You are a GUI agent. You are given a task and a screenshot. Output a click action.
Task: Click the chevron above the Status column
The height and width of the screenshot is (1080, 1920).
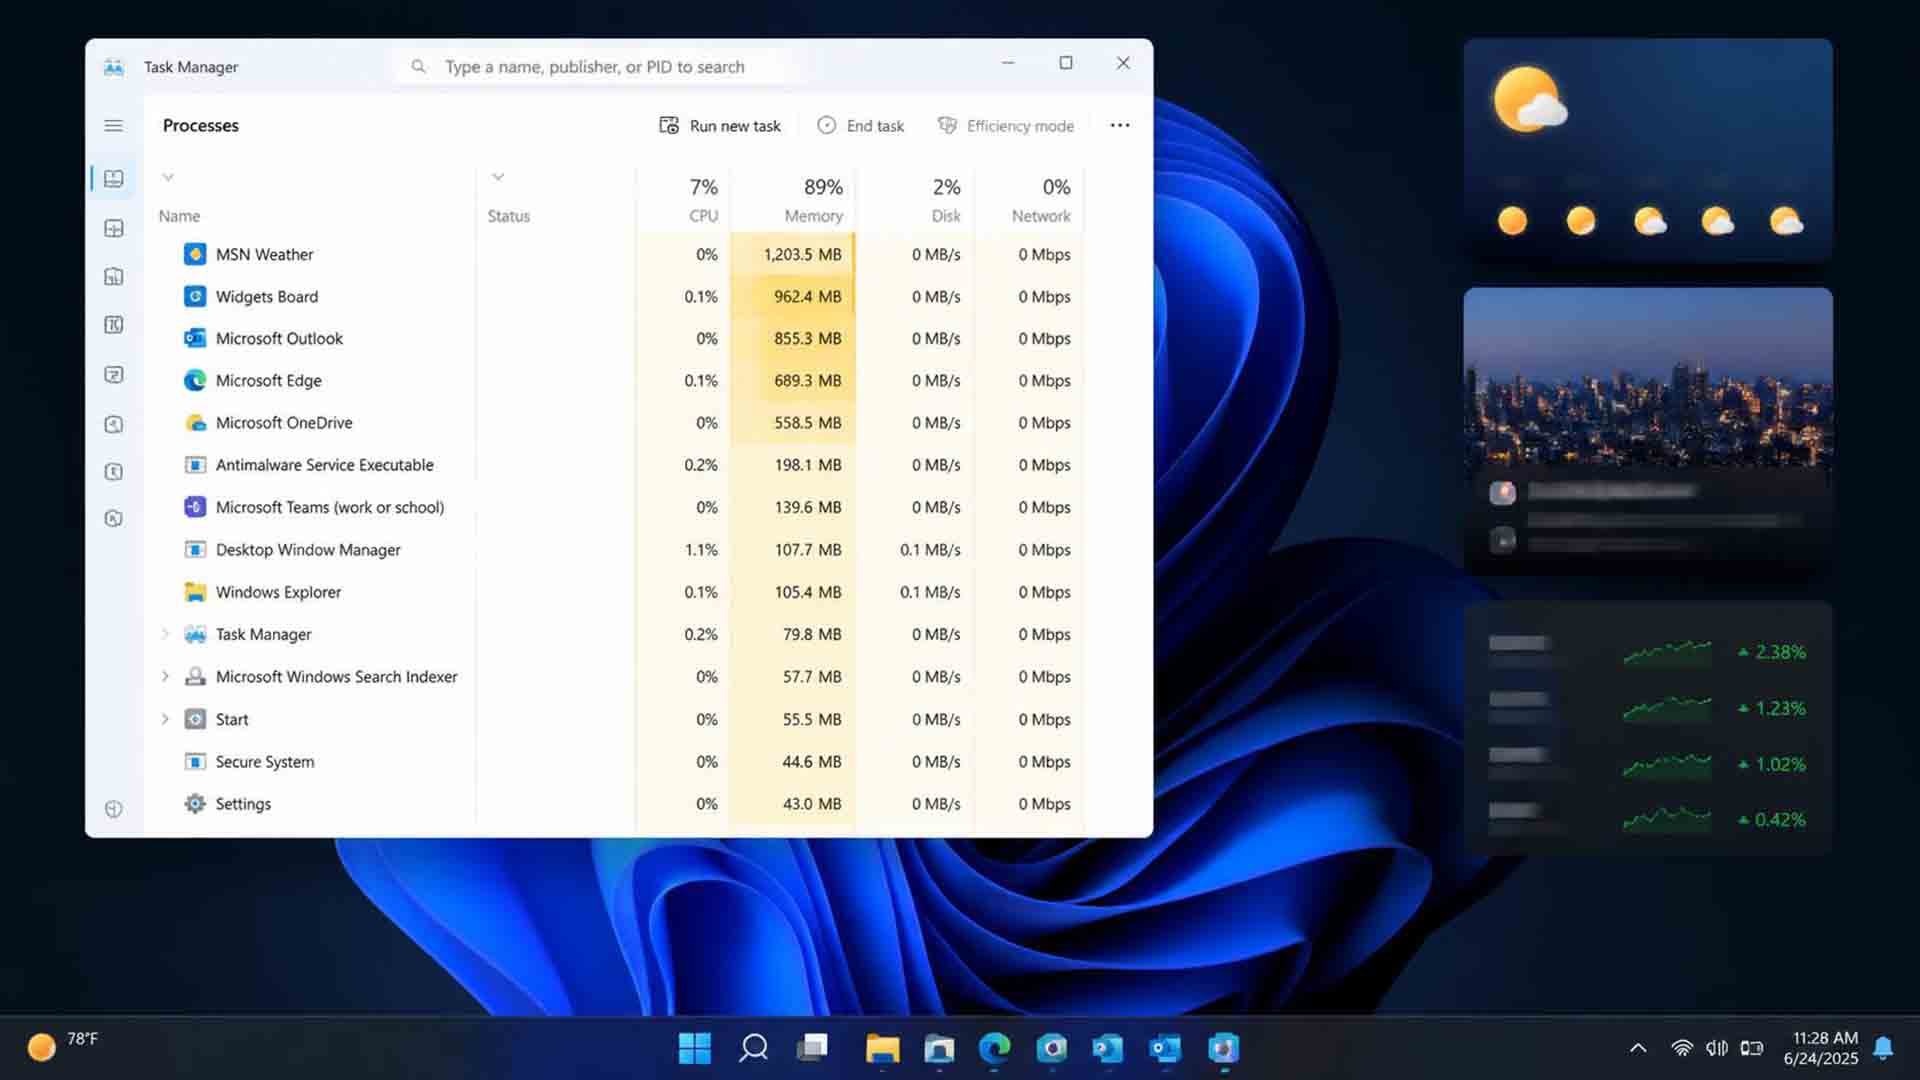(498, 177)
